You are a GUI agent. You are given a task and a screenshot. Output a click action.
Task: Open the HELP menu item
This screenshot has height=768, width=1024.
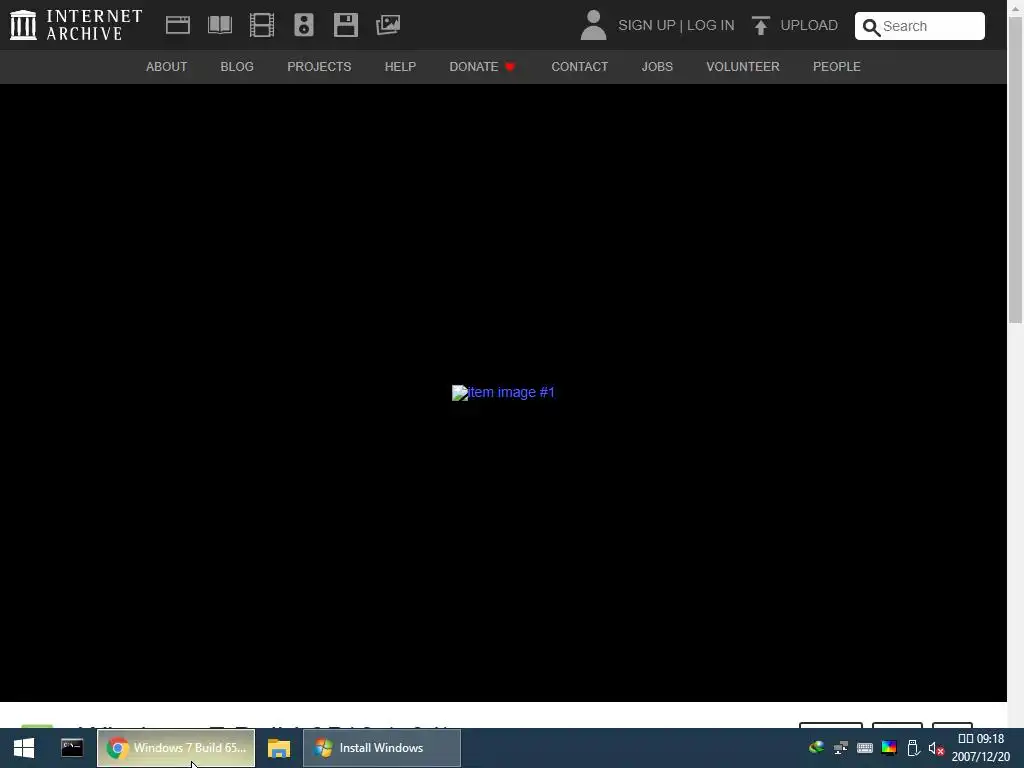pos(400,67)
